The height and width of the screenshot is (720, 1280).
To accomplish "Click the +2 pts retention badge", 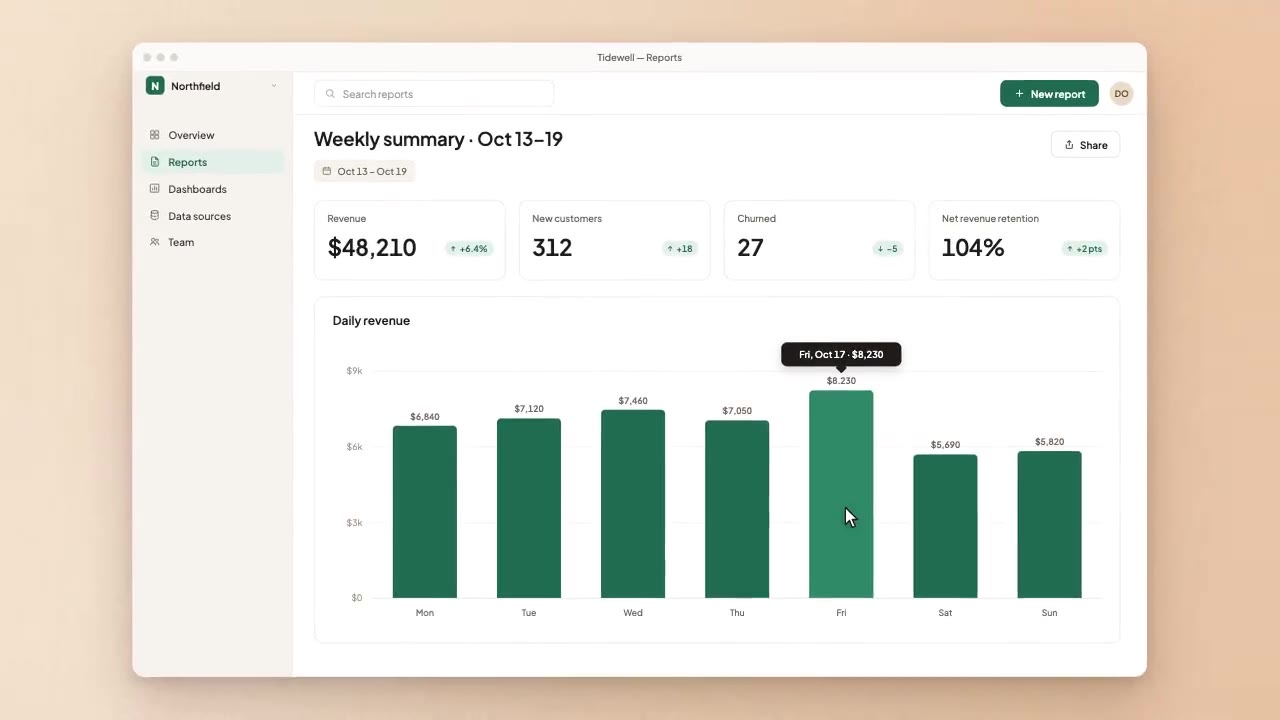I will (x=1084, y=249).
